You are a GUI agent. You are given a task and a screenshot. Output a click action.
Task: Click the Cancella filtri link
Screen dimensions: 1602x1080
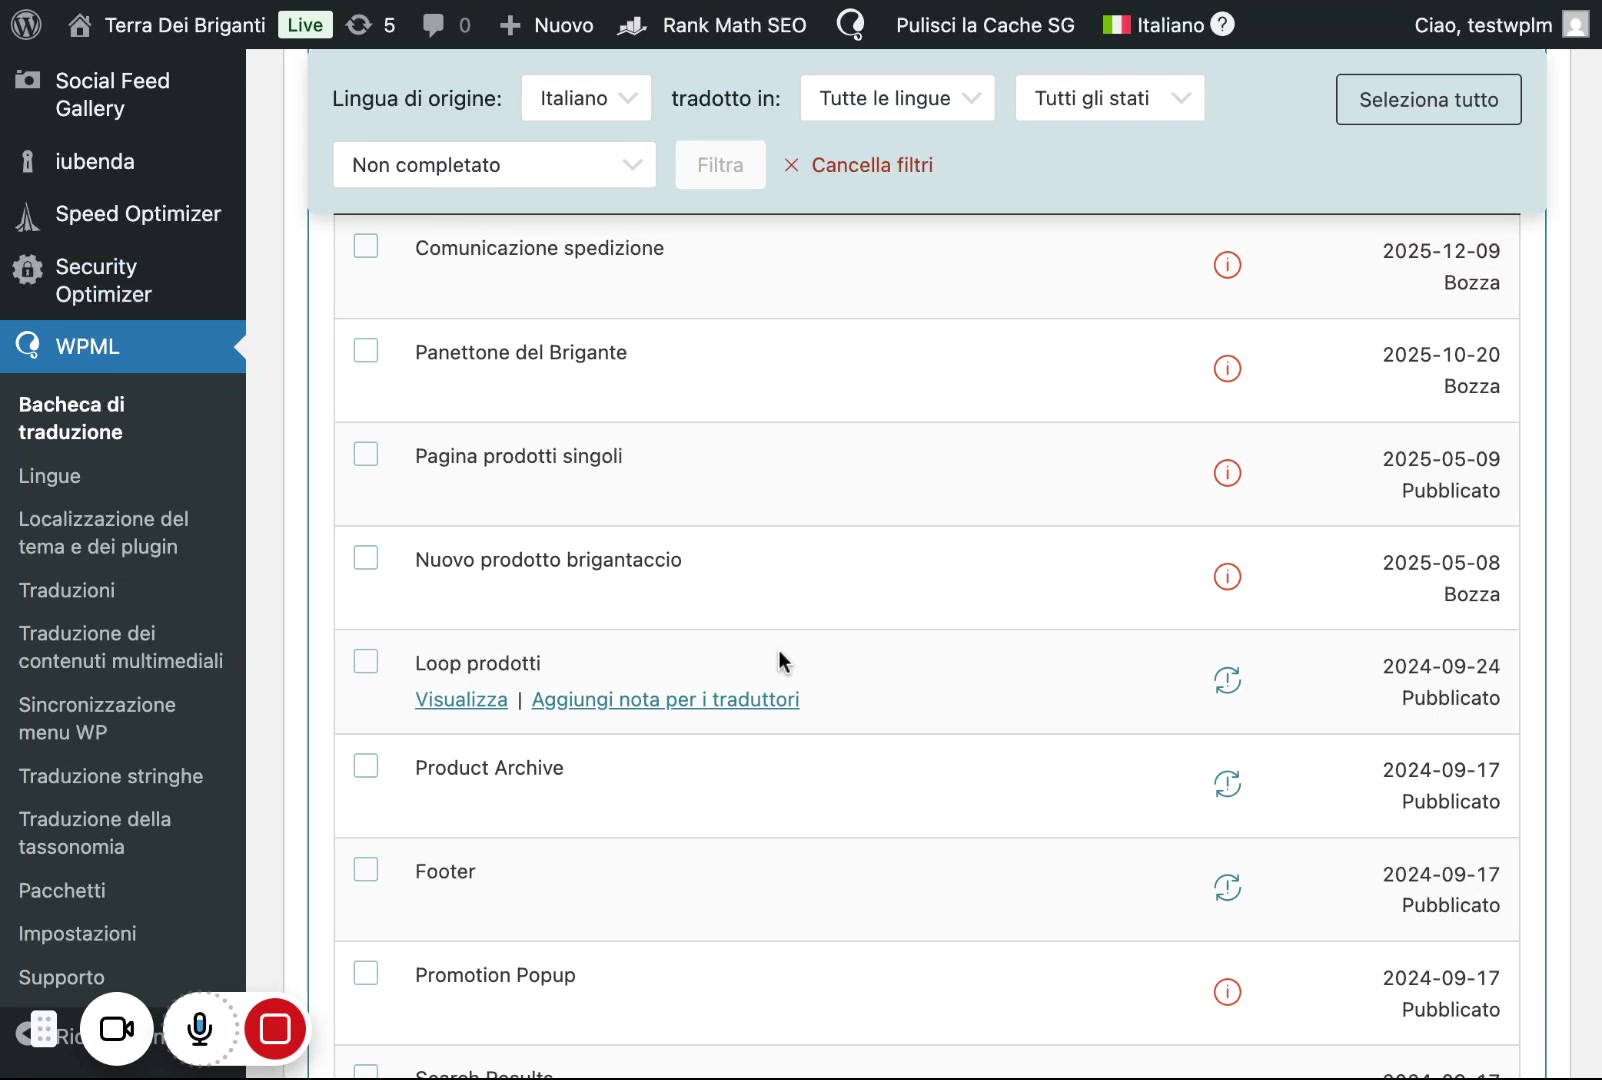pyautogui.click(x=859, y=165)
